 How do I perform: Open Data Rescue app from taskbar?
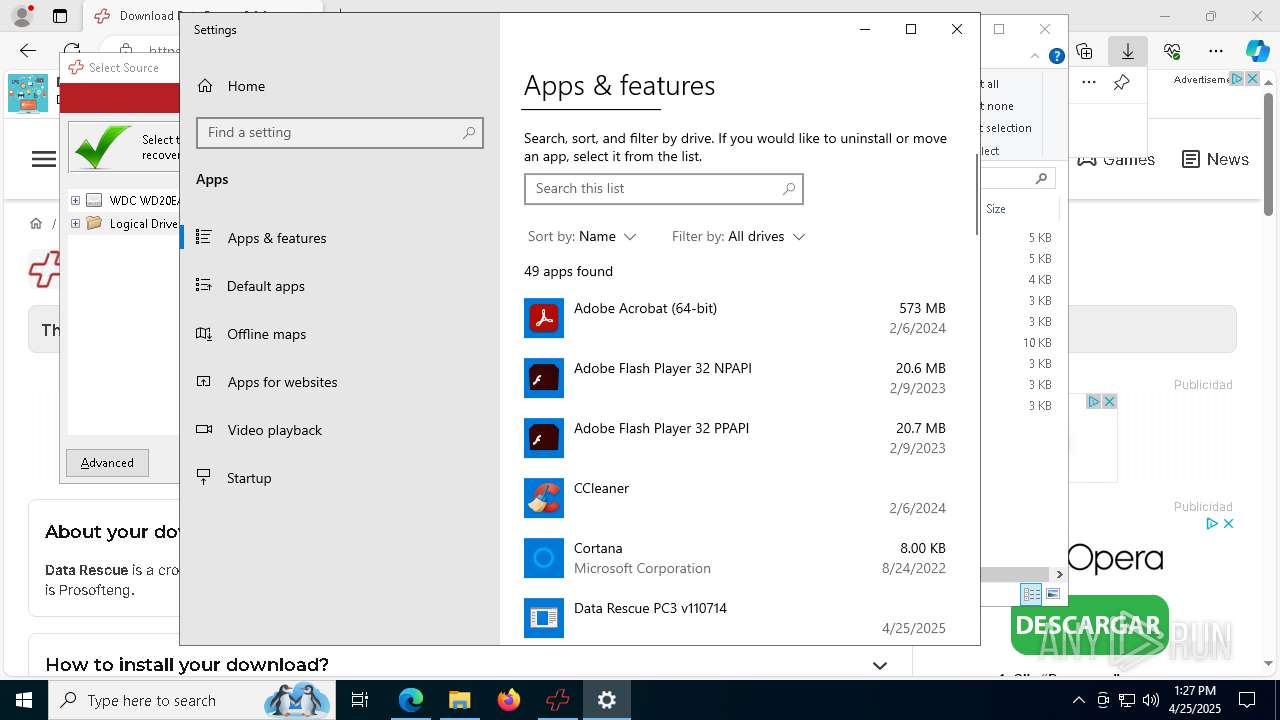point(557,700)
